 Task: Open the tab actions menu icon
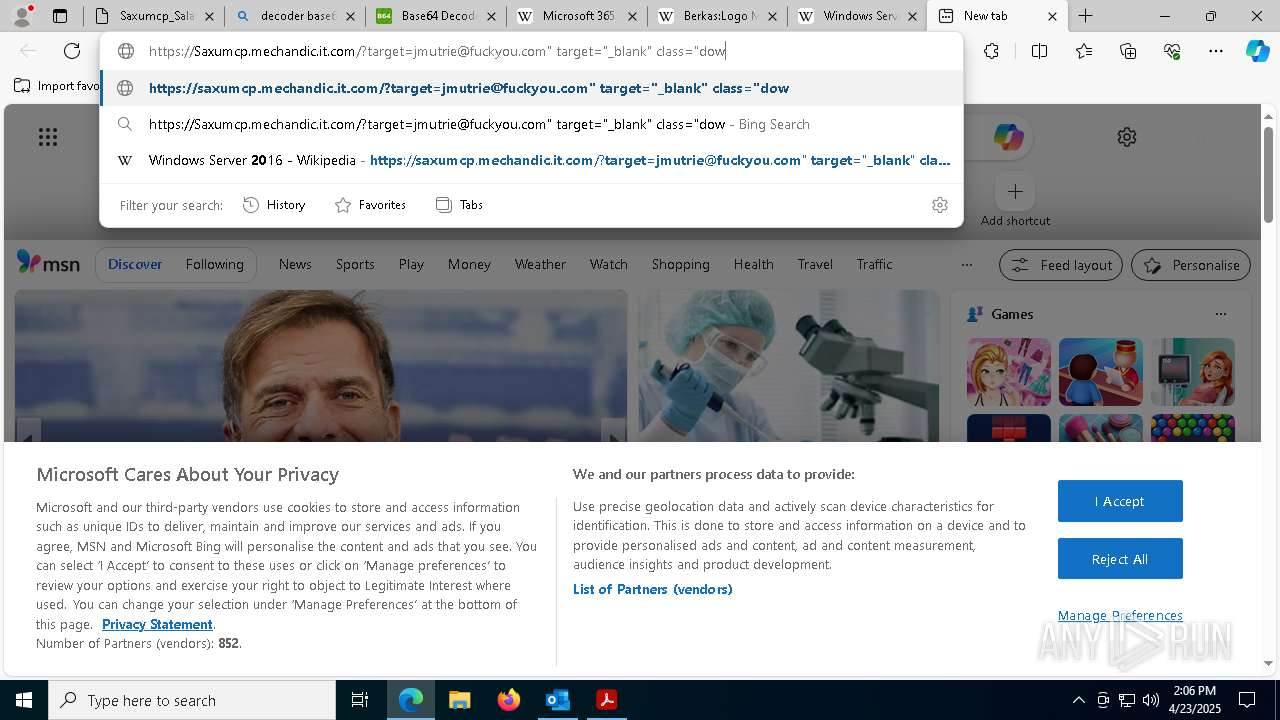point(60,16)
